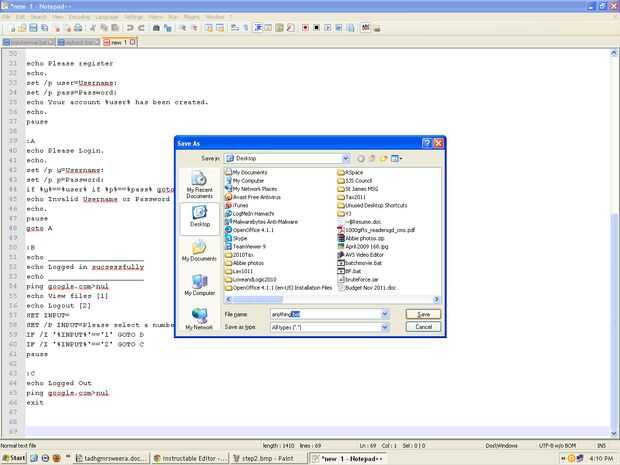Click the Undo toolbar icon
The height and width of the screenshot is (465, 620).
(130, 28)
